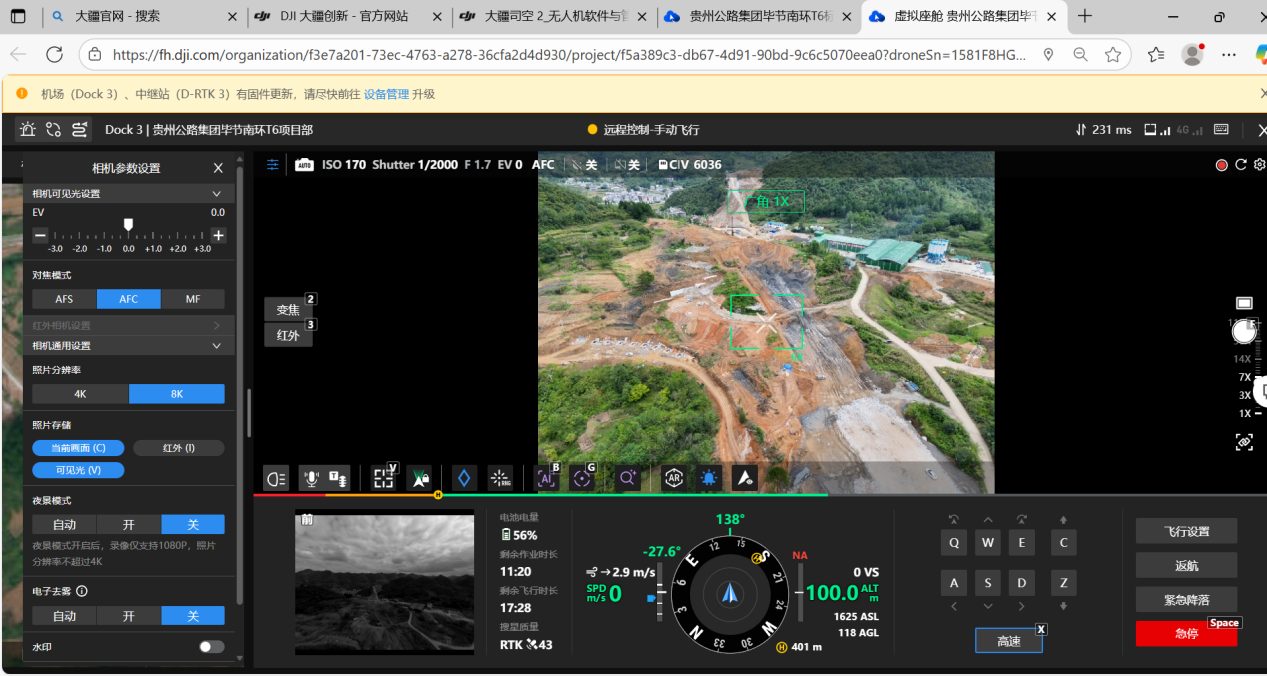
Task: Click the 设备管理 link in notification bar
Action: coord(386,94)
